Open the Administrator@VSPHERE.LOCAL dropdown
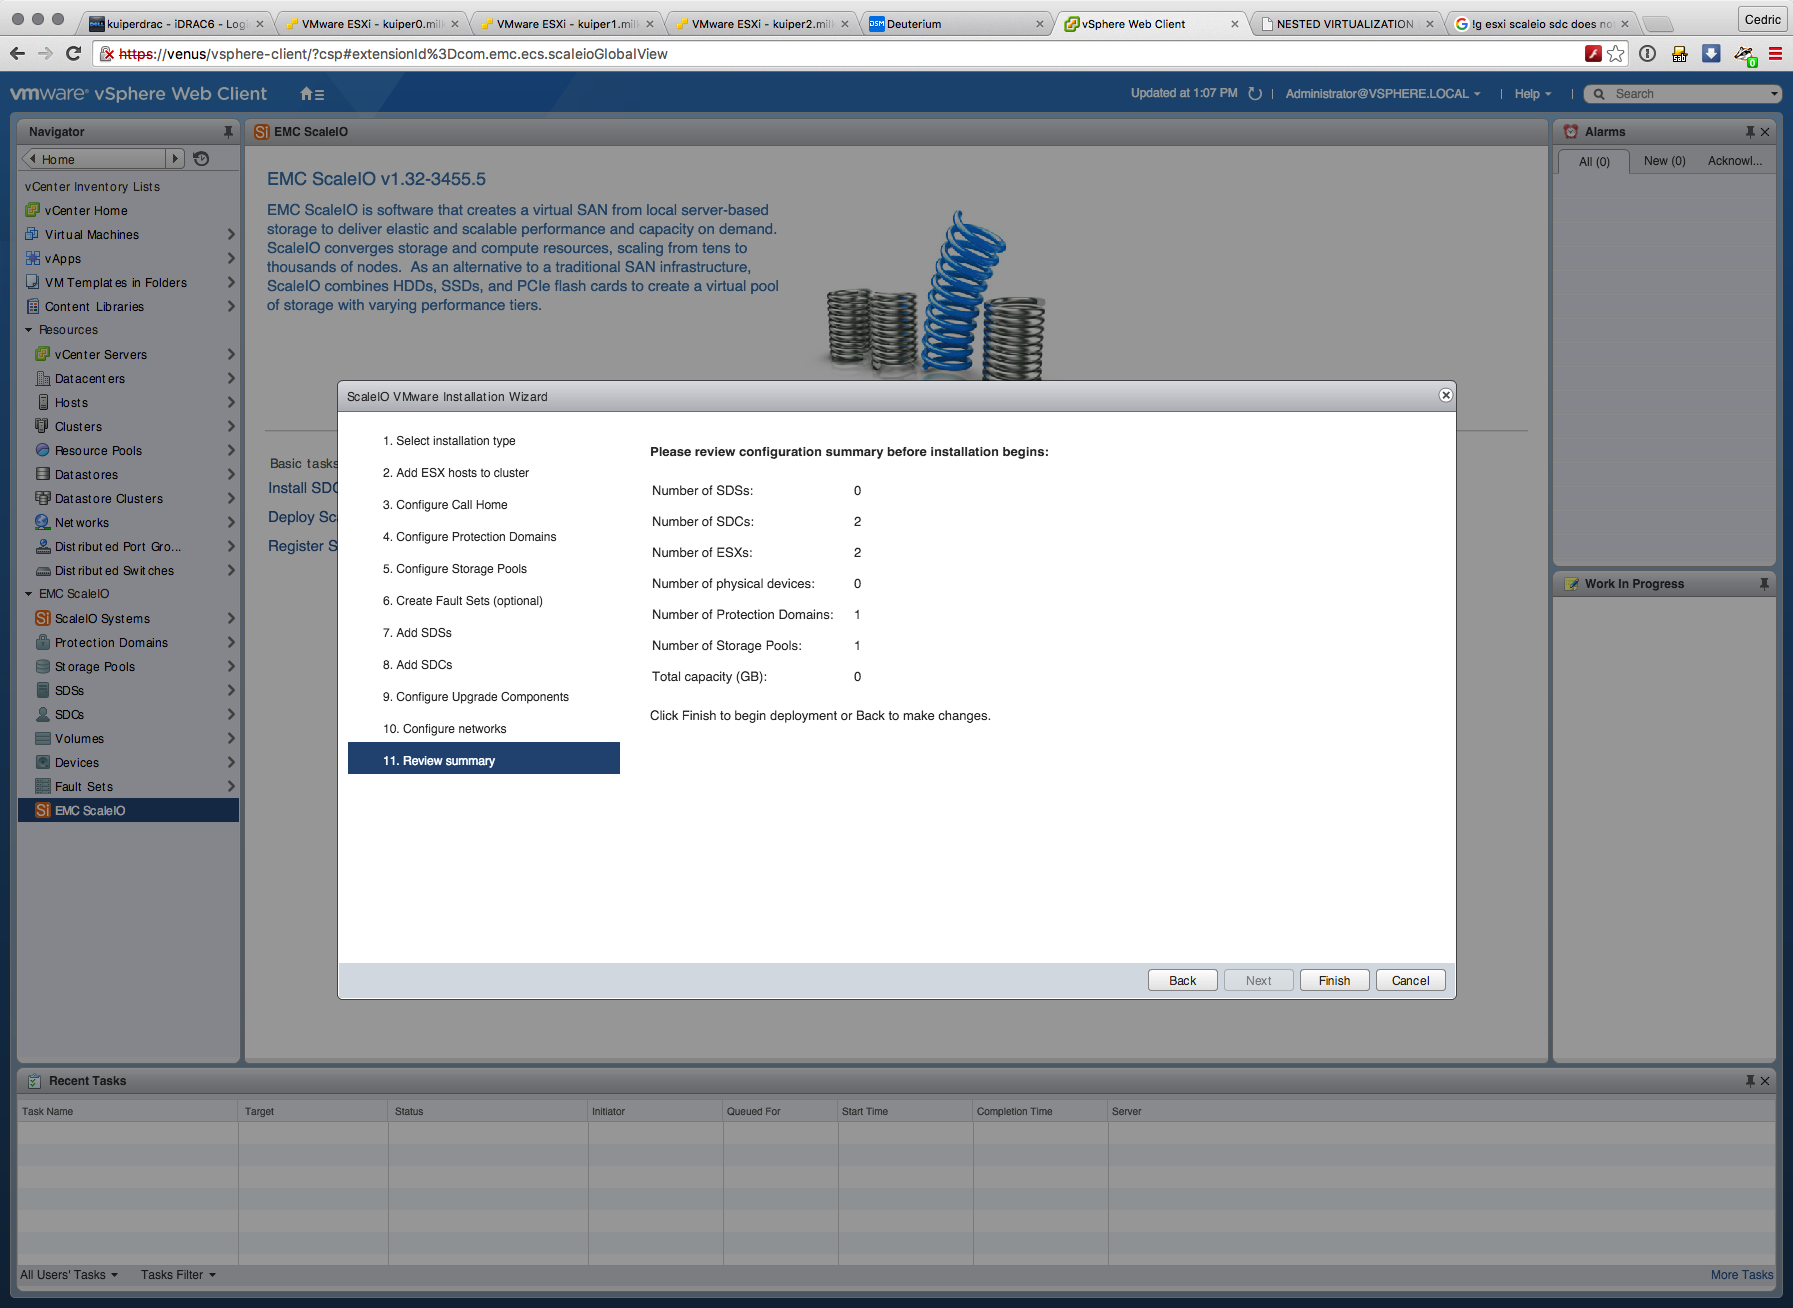Viewport: 1793px width, 1308px height. (1382, 94)
